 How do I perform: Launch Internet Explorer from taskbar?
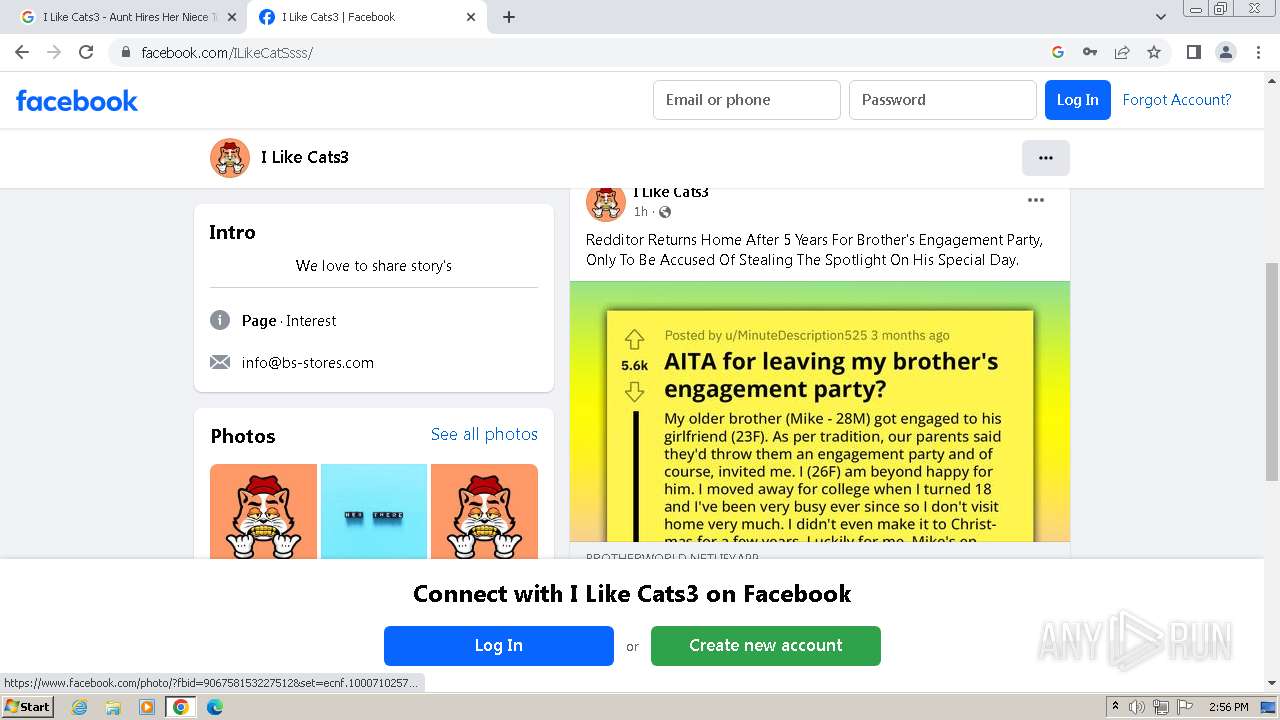click(x=80, y=707)
